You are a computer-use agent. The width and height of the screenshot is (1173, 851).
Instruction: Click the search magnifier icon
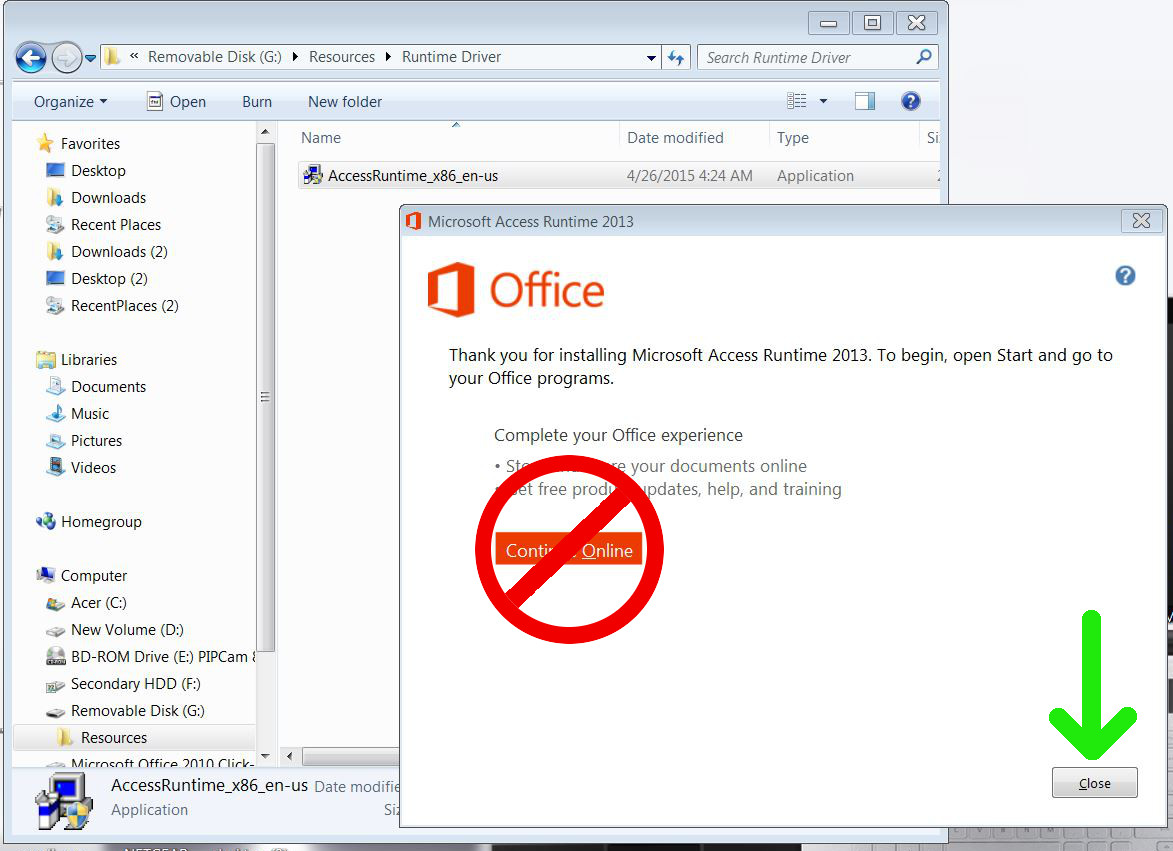(x=924, y=57)
